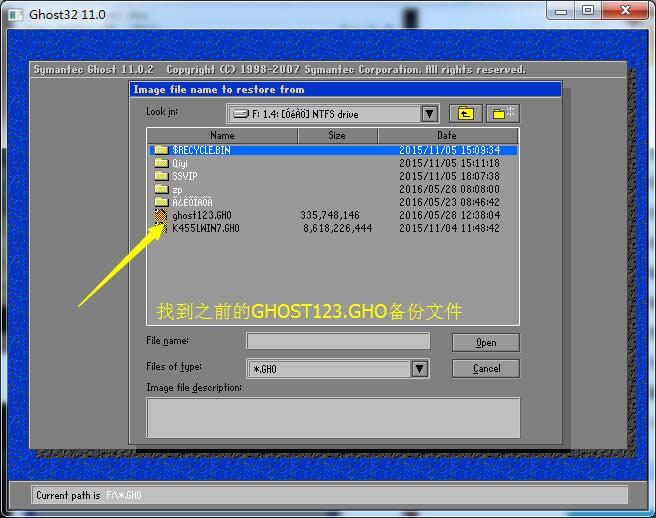This screenshot has height=518, width=656.
Task: Click the up one folder level icon
Action: [x=465, y=114]
